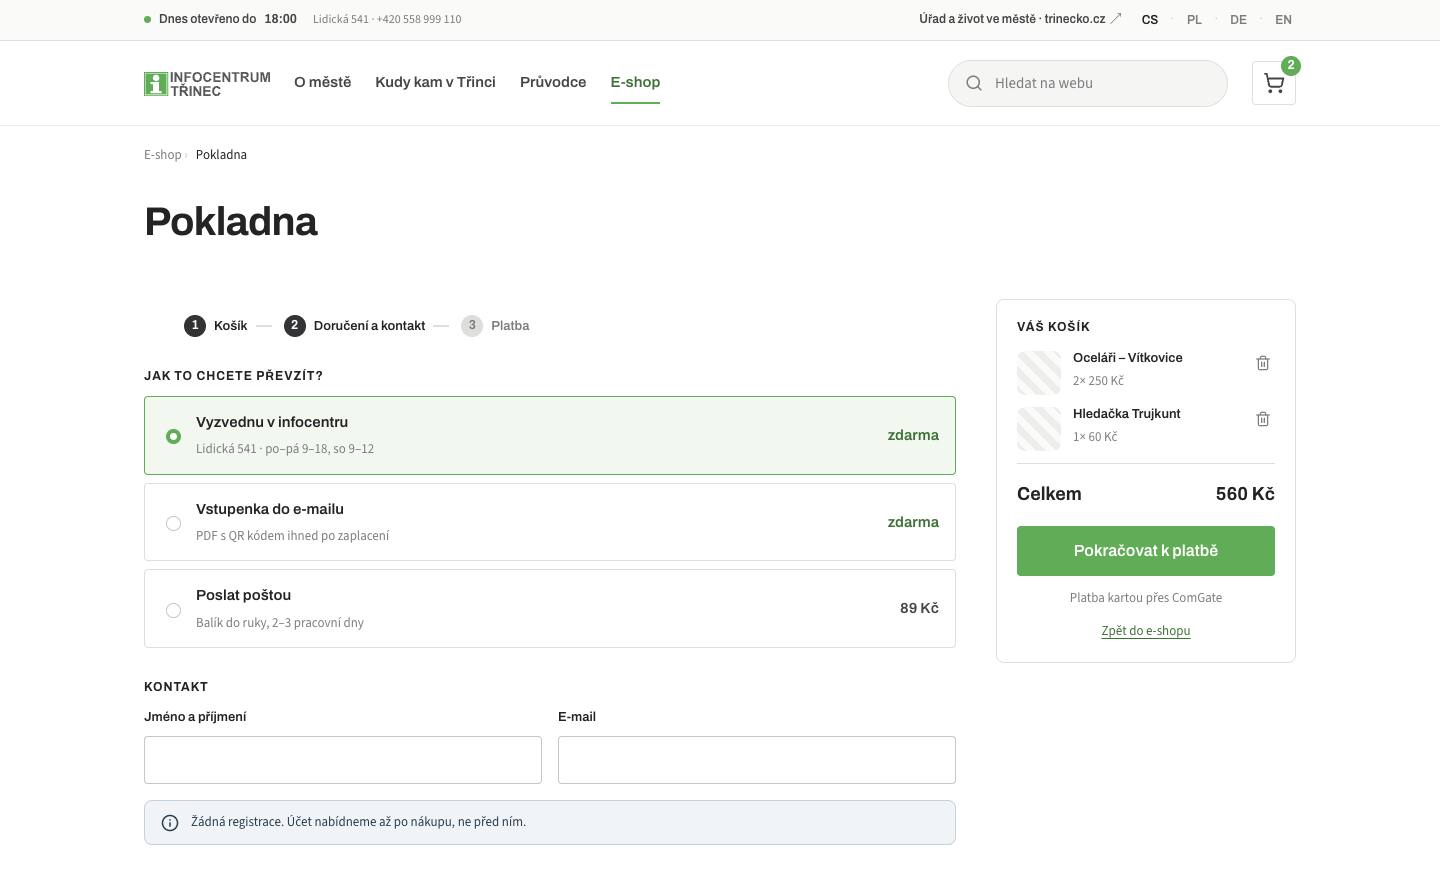Click Pokračovat k platbě button
The width and height of the screenshot is (1440, 880).
[x=1146, y=551]
